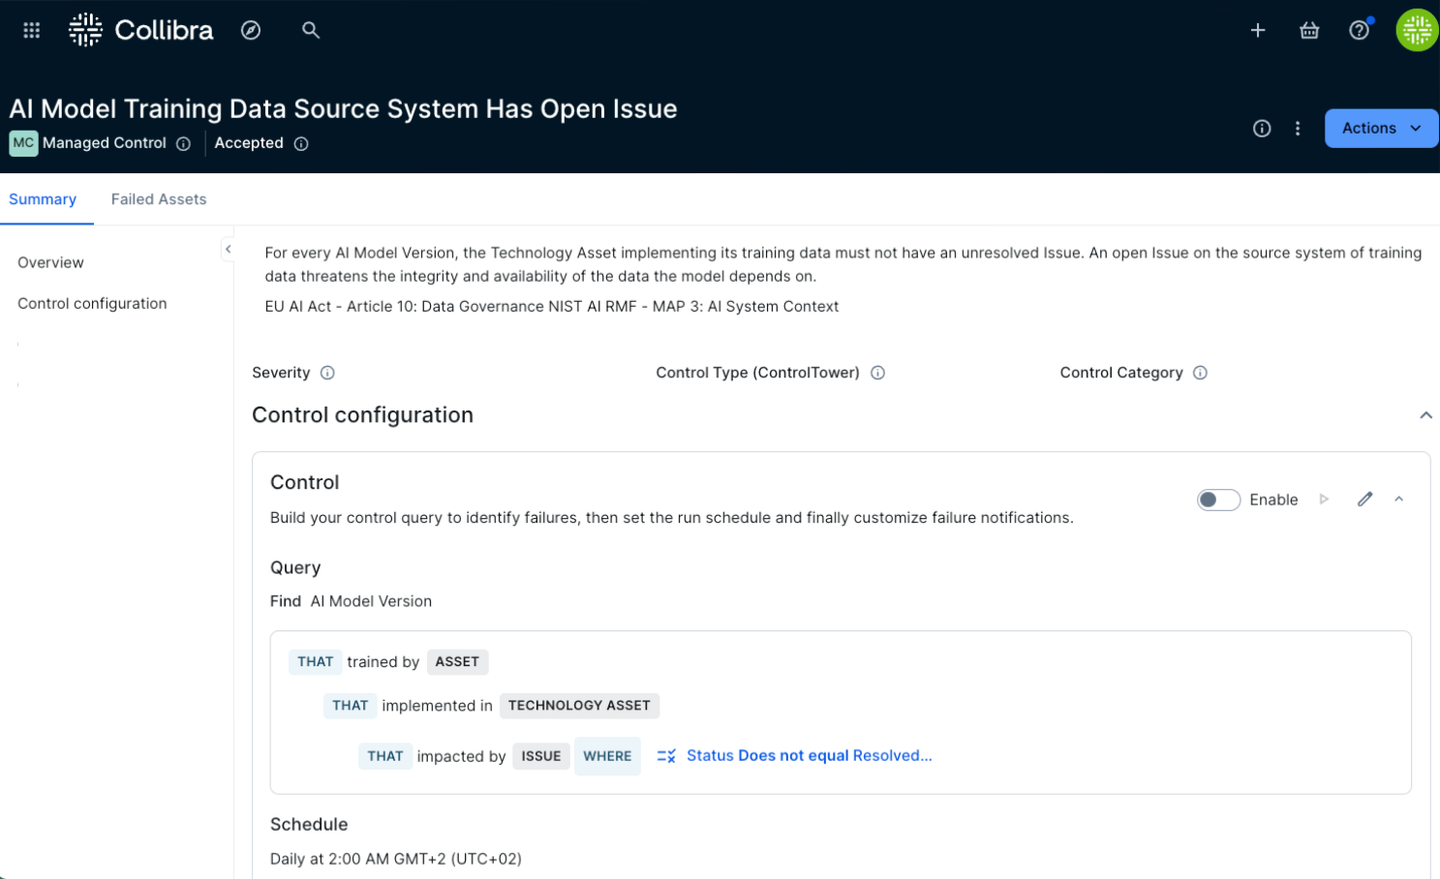
Task: Collapse the left sidebar panel
Action: 228,249
